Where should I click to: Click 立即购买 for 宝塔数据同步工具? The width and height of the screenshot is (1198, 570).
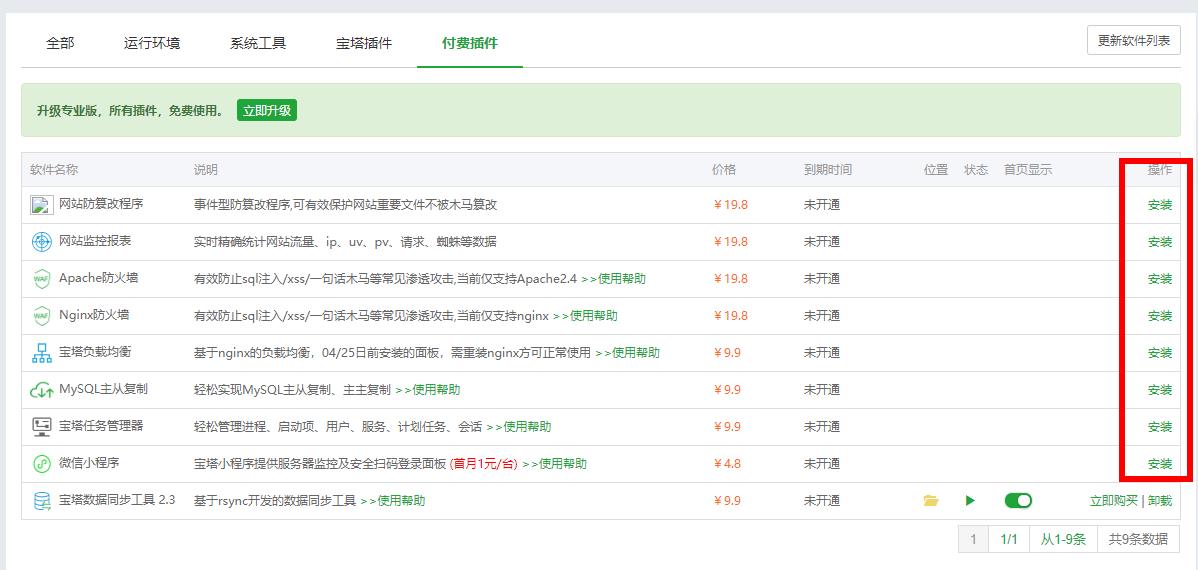tap(1114, 500)
